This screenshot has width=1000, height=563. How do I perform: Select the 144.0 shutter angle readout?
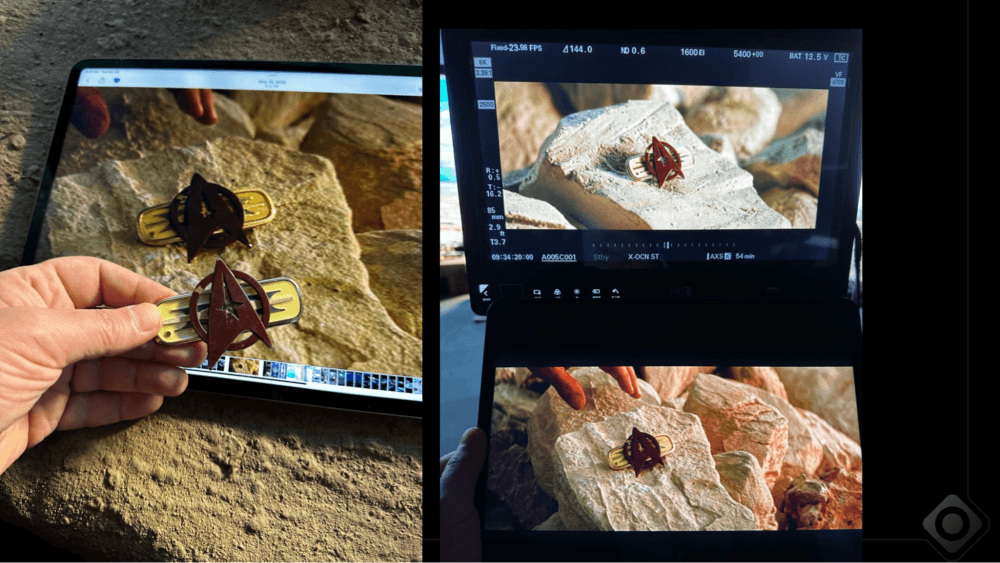(x=577, y=49)
